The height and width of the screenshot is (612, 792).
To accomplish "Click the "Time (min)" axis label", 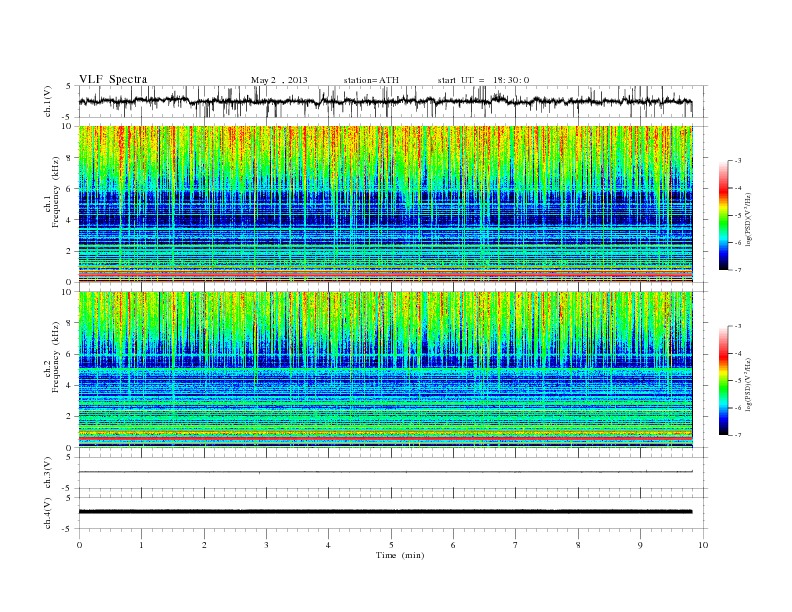I will coord(400,555).
